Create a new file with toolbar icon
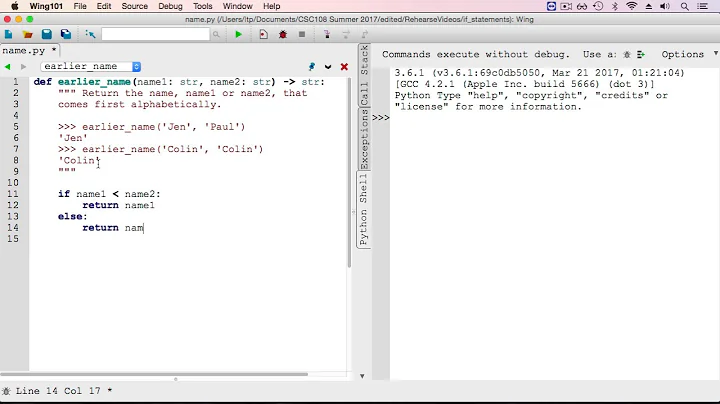 tap(8, 34)
